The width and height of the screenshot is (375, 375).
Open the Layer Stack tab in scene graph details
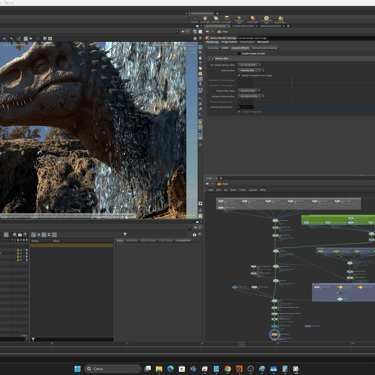(166, 240)
